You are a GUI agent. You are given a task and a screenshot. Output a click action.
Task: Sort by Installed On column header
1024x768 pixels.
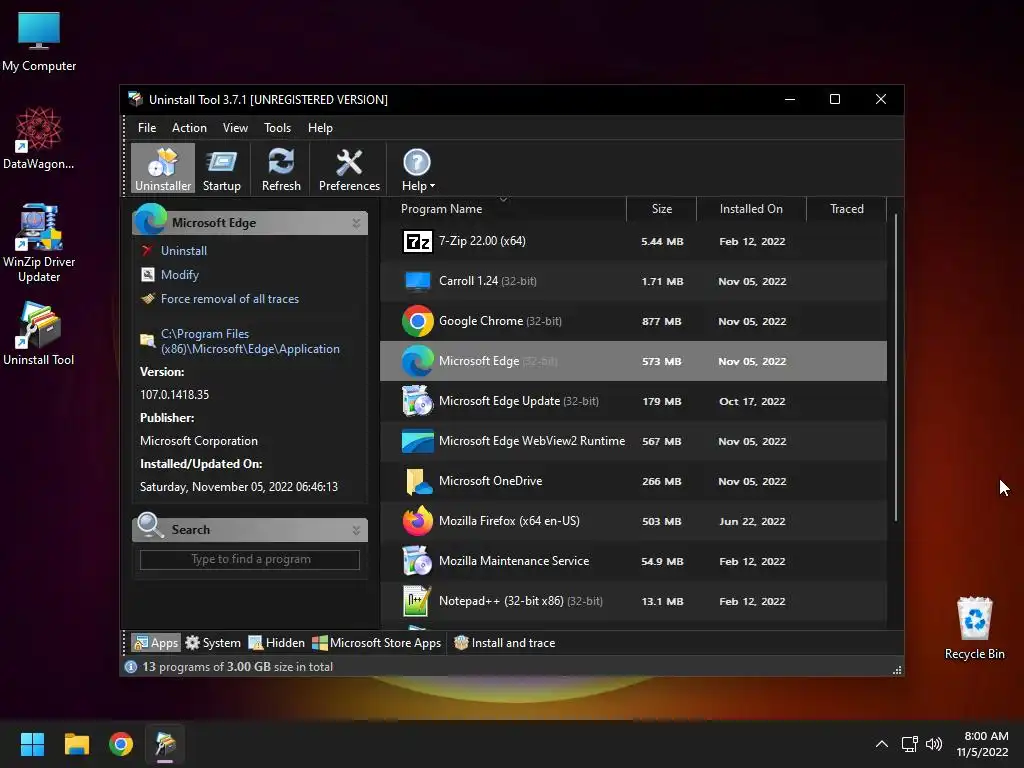click(751, 209)
